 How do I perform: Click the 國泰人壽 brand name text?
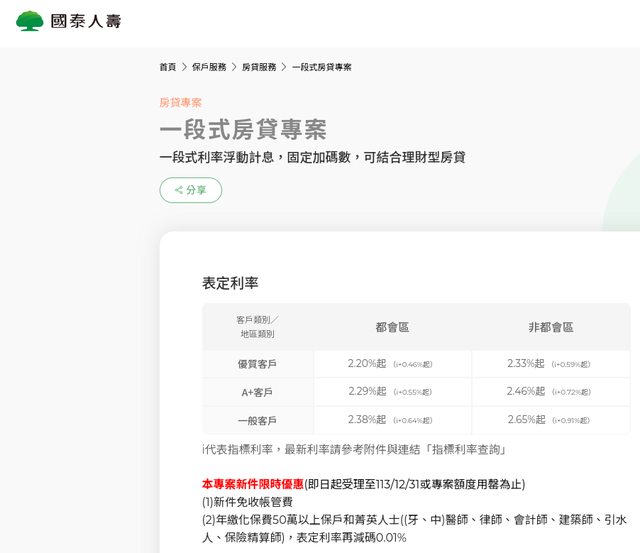85,20
